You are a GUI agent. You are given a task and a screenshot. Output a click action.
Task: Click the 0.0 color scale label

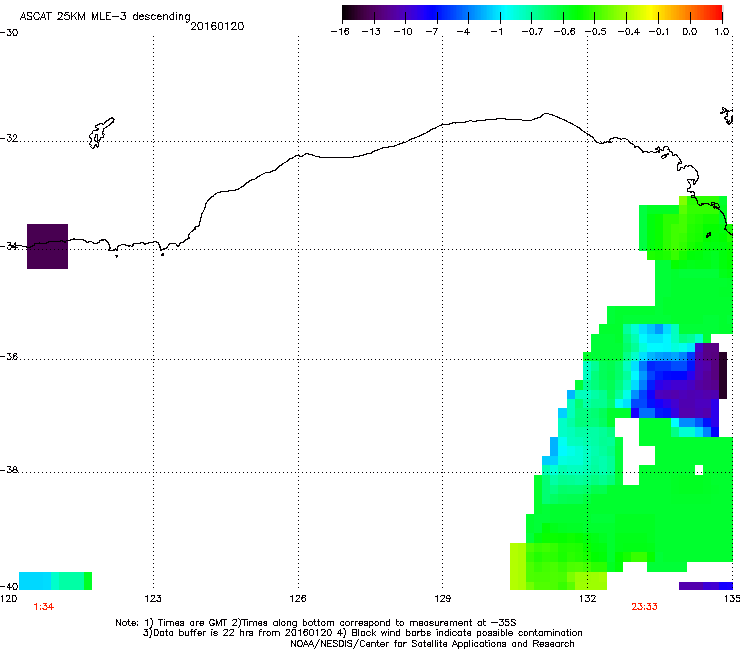pyautogui.click(x=690, y=32)
